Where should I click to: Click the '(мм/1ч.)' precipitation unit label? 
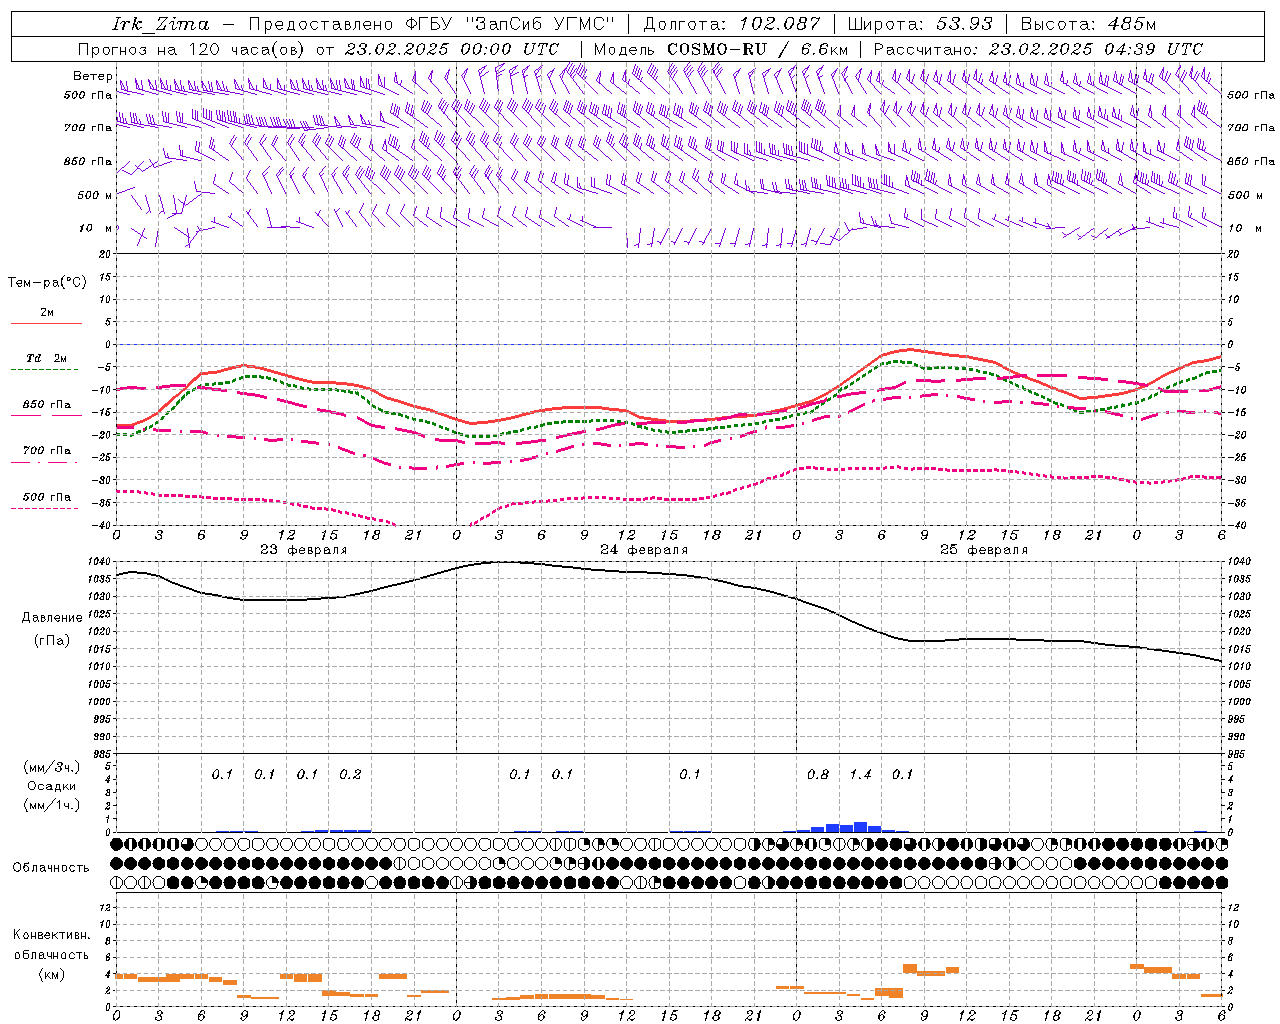coord(51,805)
